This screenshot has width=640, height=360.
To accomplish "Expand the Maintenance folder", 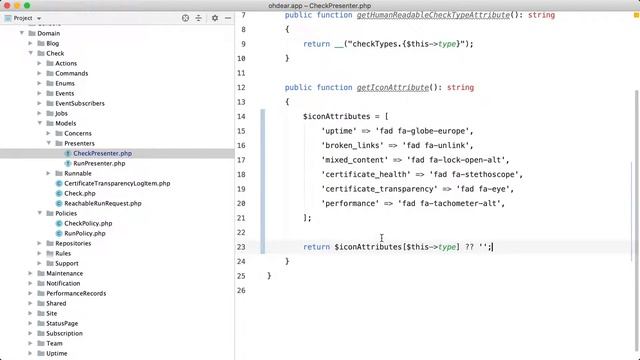I will point(30,273).
